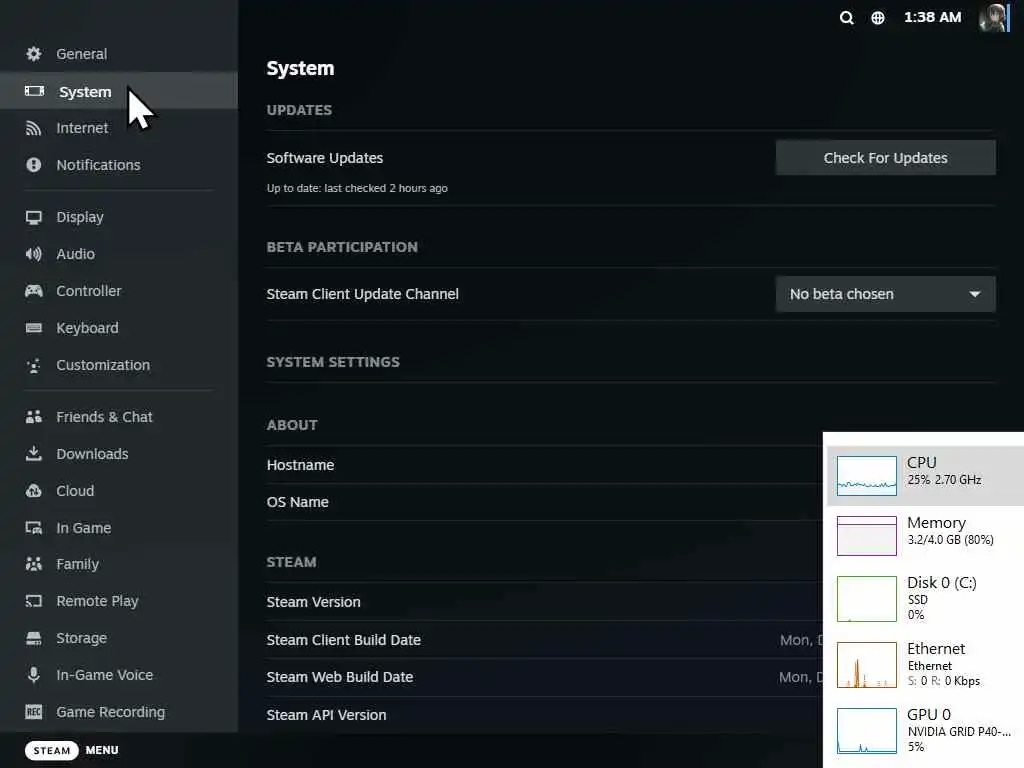Click the Audio speaker icon
This screenshot has height=768, width=1024.
(x=33, y=253)
